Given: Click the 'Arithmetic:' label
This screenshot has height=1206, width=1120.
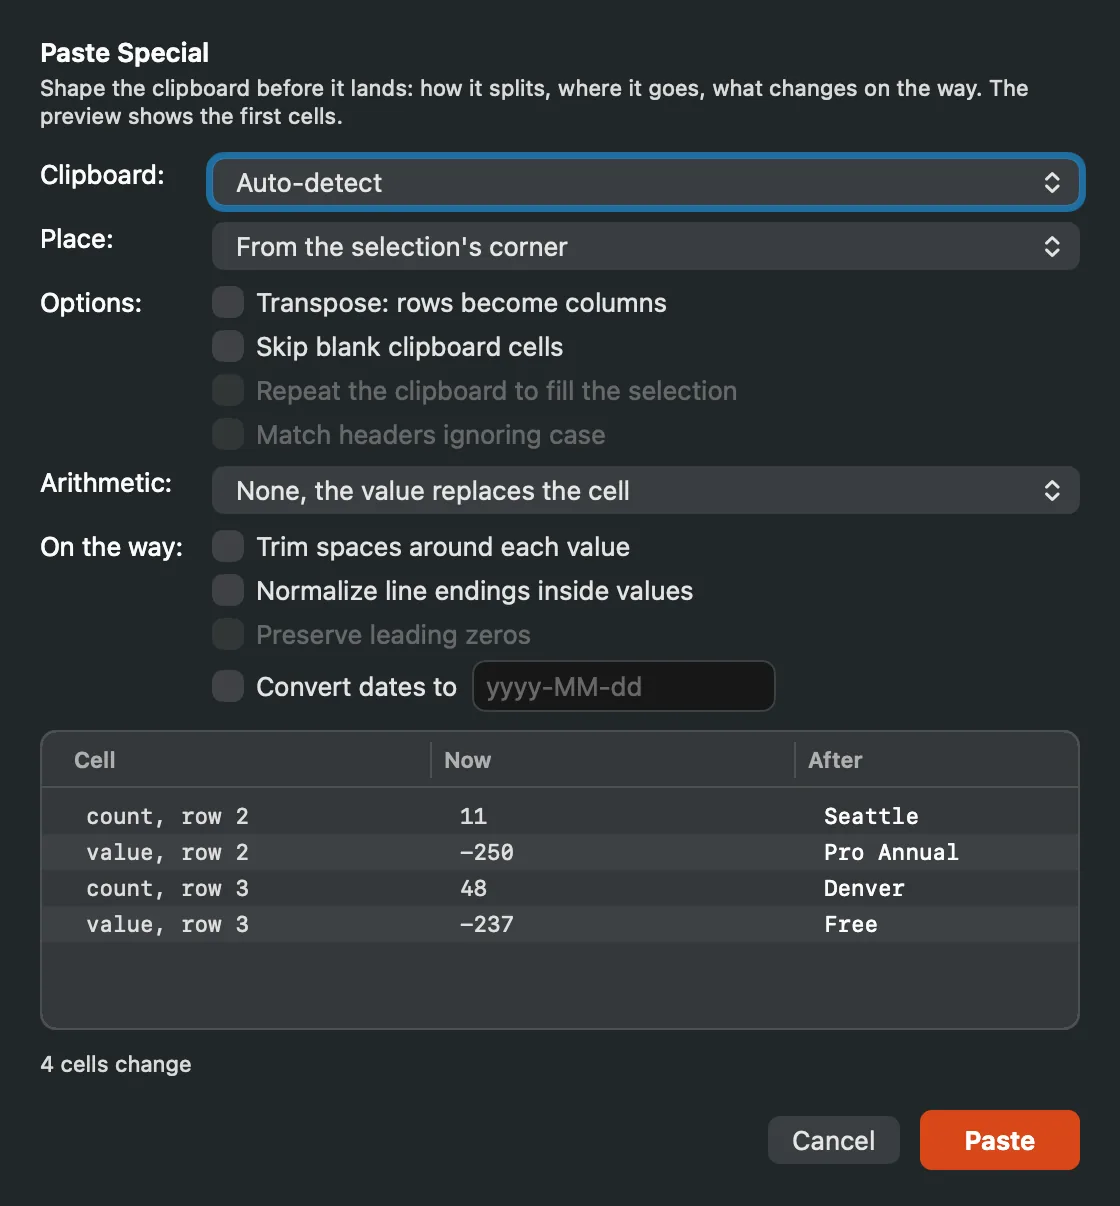Looking at the screenshot, I should pyautogui.click(x=106, y=482).
